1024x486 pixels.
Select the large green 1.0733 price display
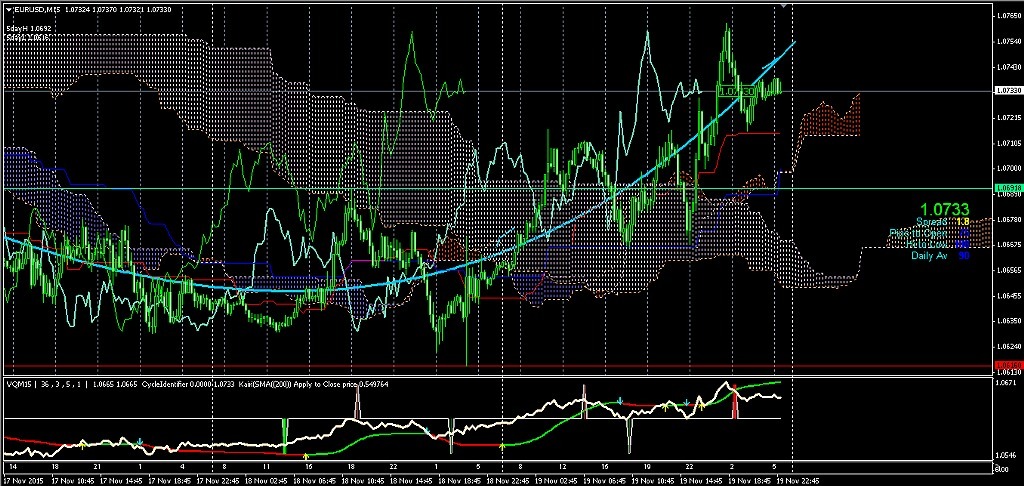point(945,209)
